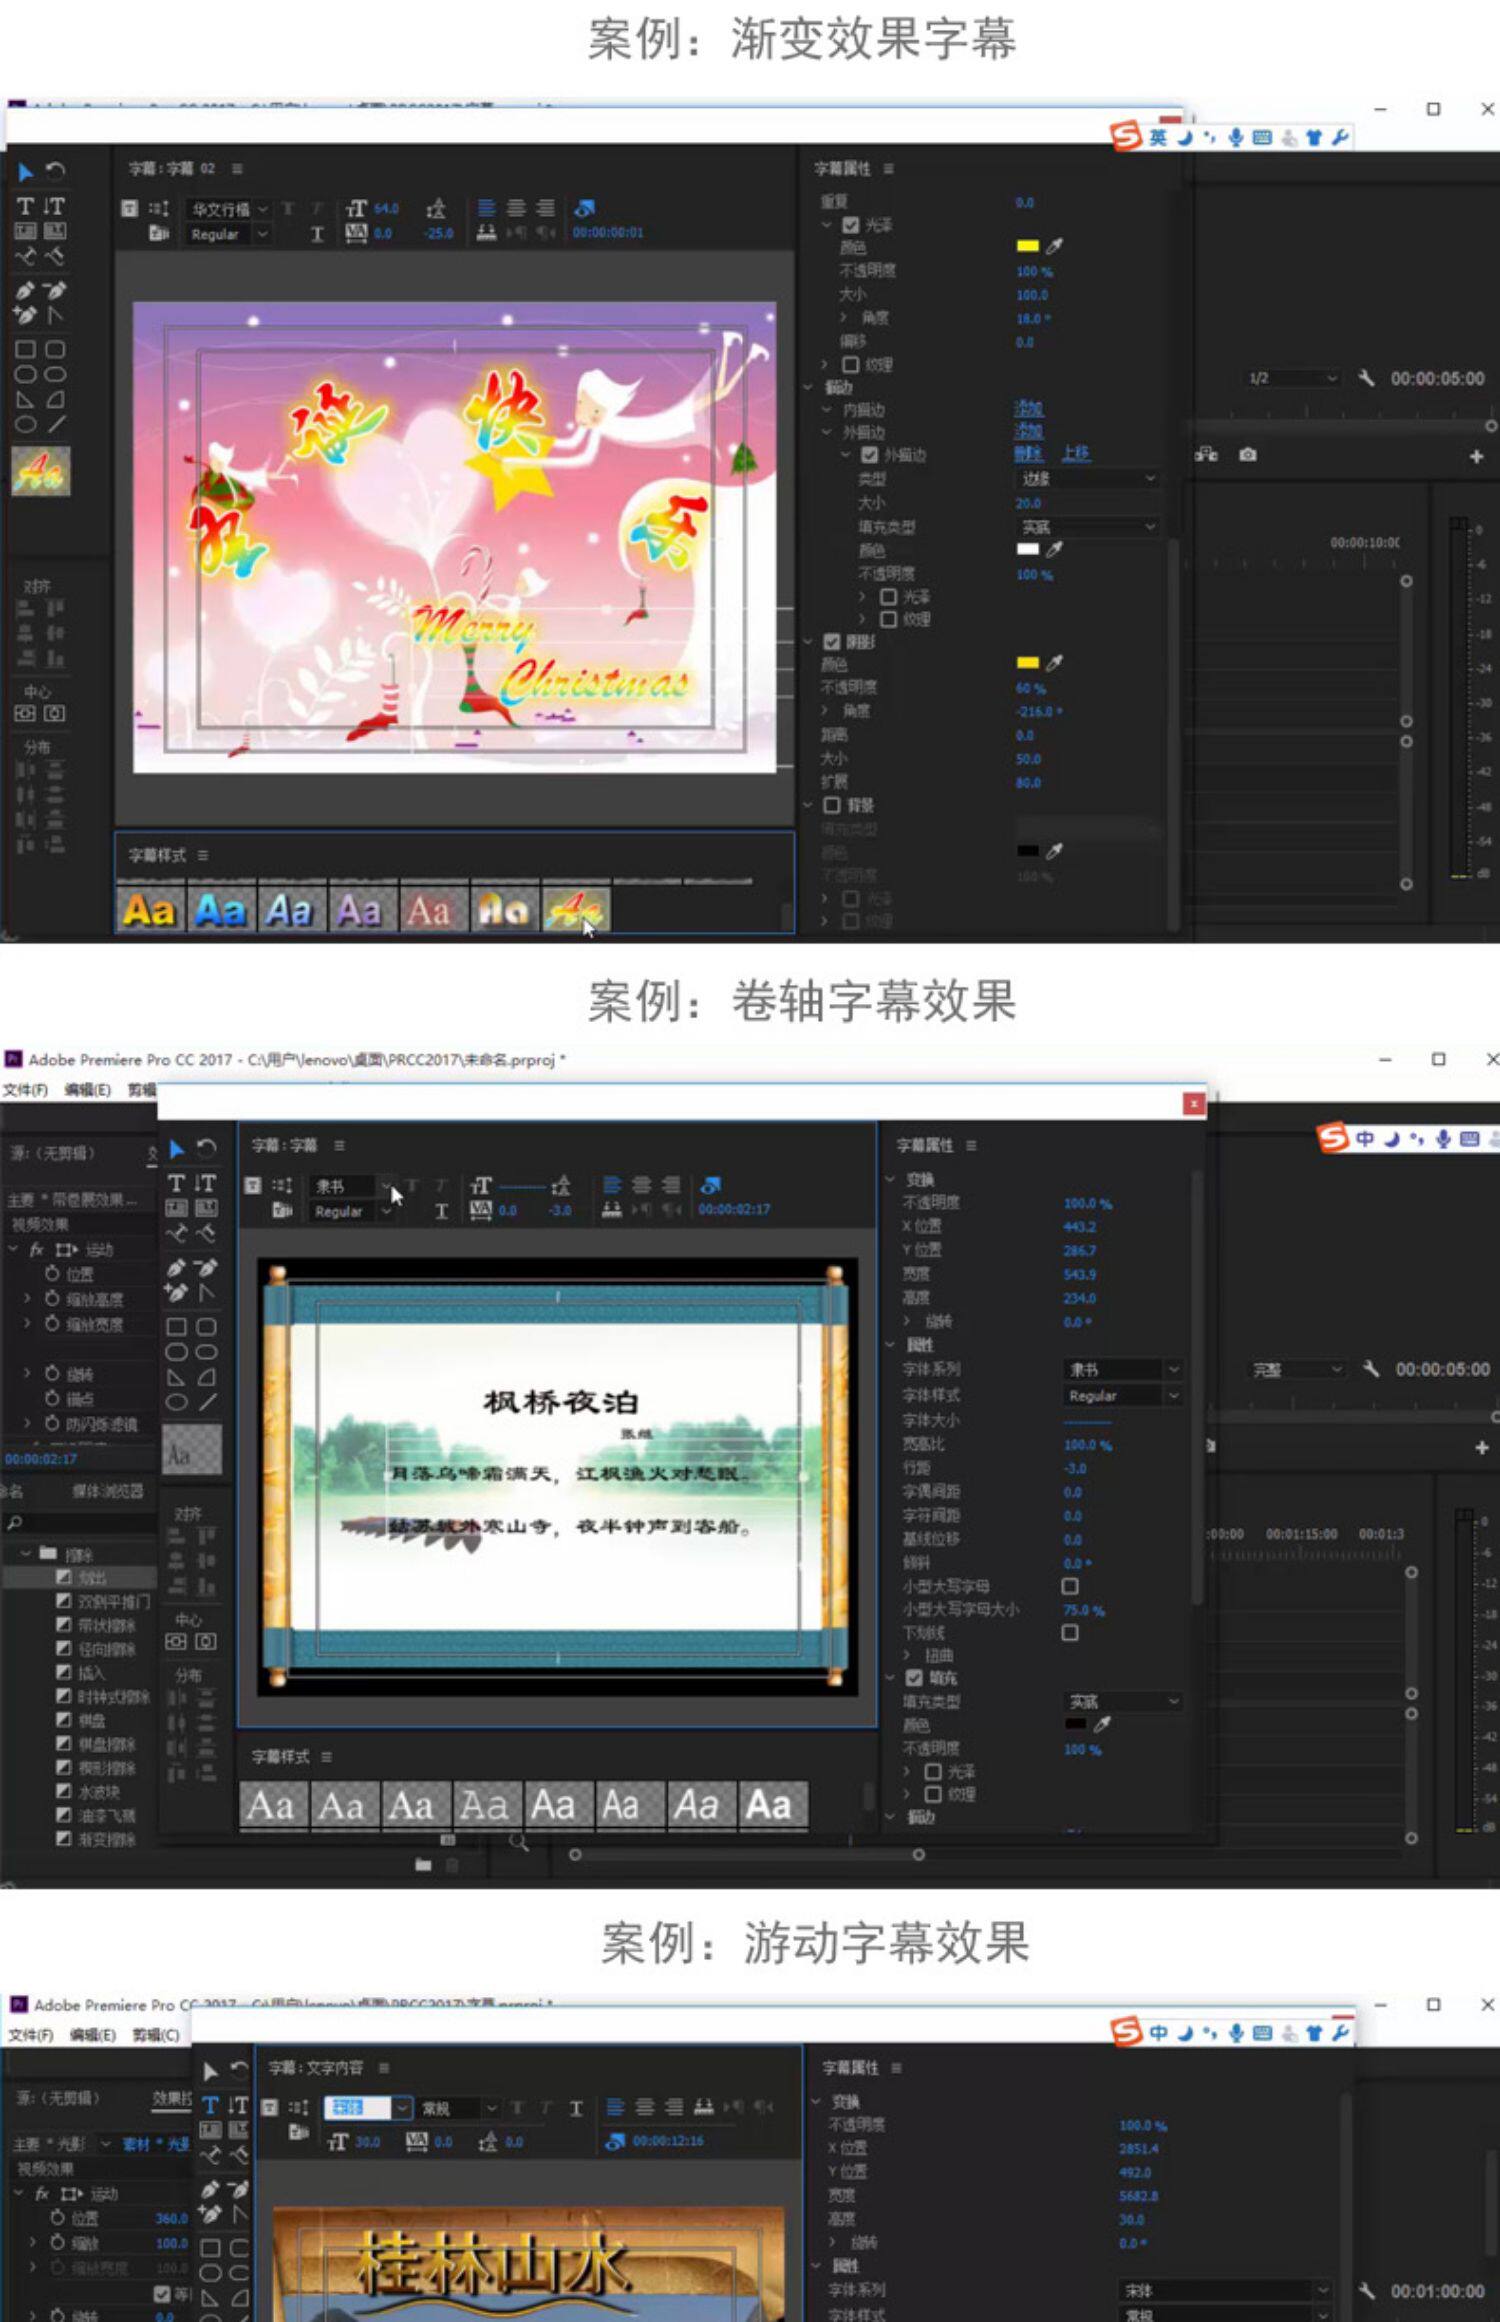
Task: Select 双侧平推门 transition in effects list
Action: [x=113, y=1601]
